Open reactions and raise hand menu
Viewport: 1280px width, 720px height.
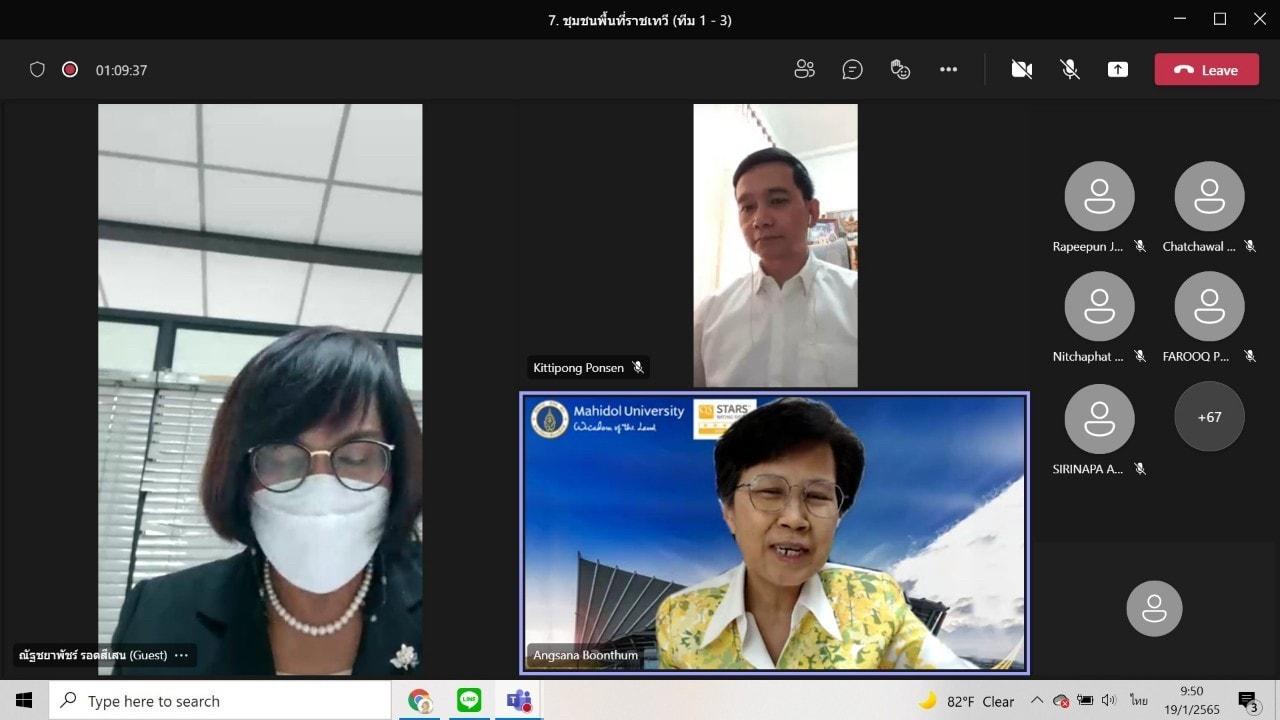[x=900, y=69]
